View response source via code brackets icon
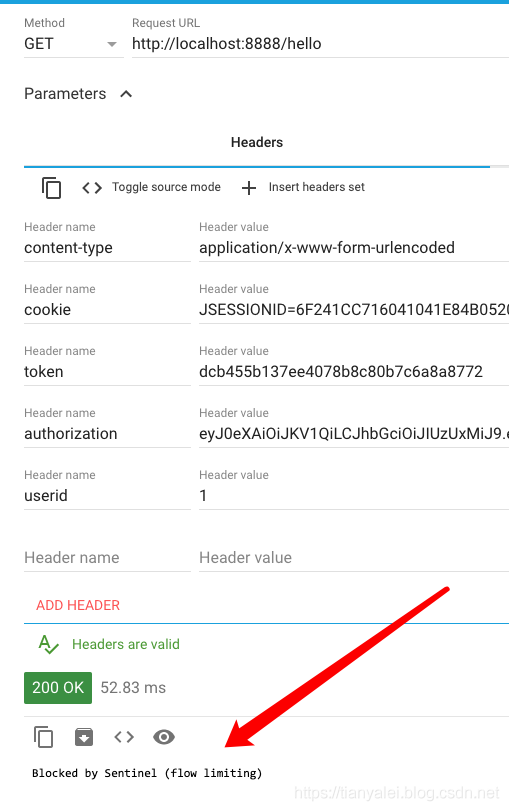The height and width of the screenshot is (811, 509). click(124, 737)
